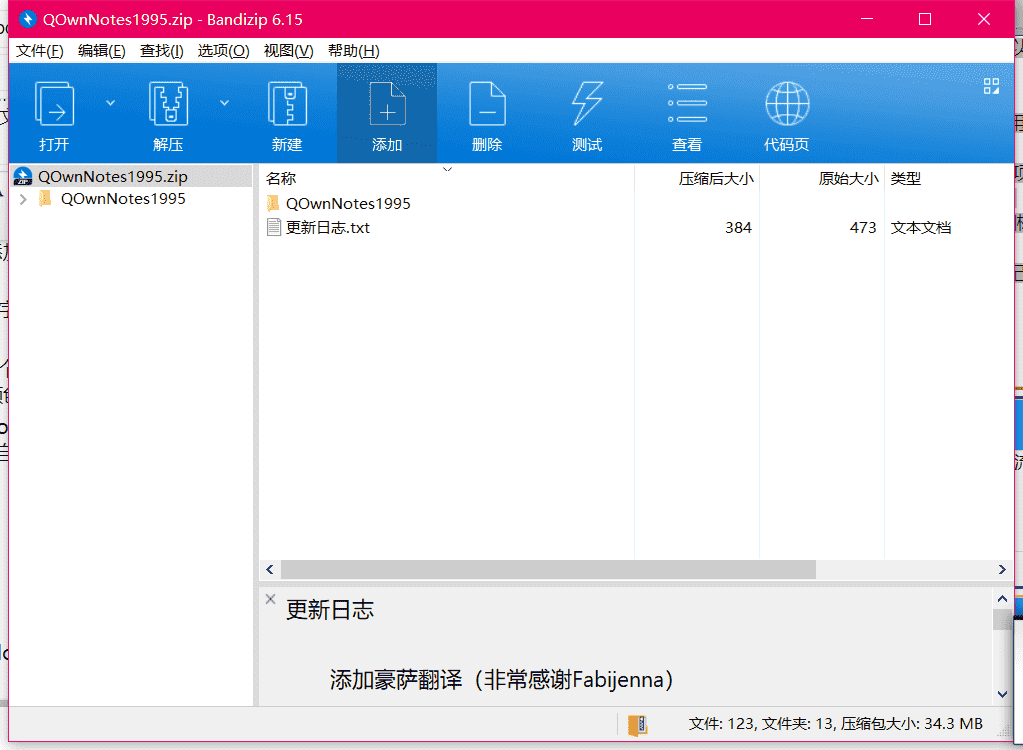The width and height of the screenshot is (1023, 750).
Task: Click the 添加豪萨翻译 changelog line
Action: click(501, 680)
